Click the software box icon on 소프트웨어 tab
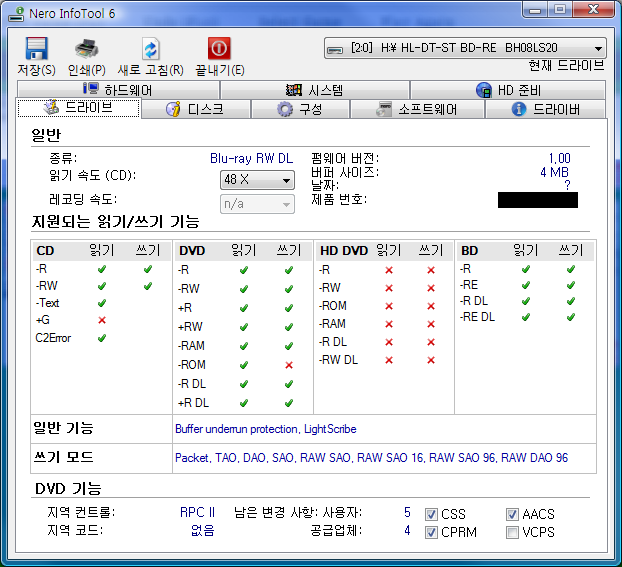Image resolution: width=622 pixels, height=567 pixels. point(384,109)
